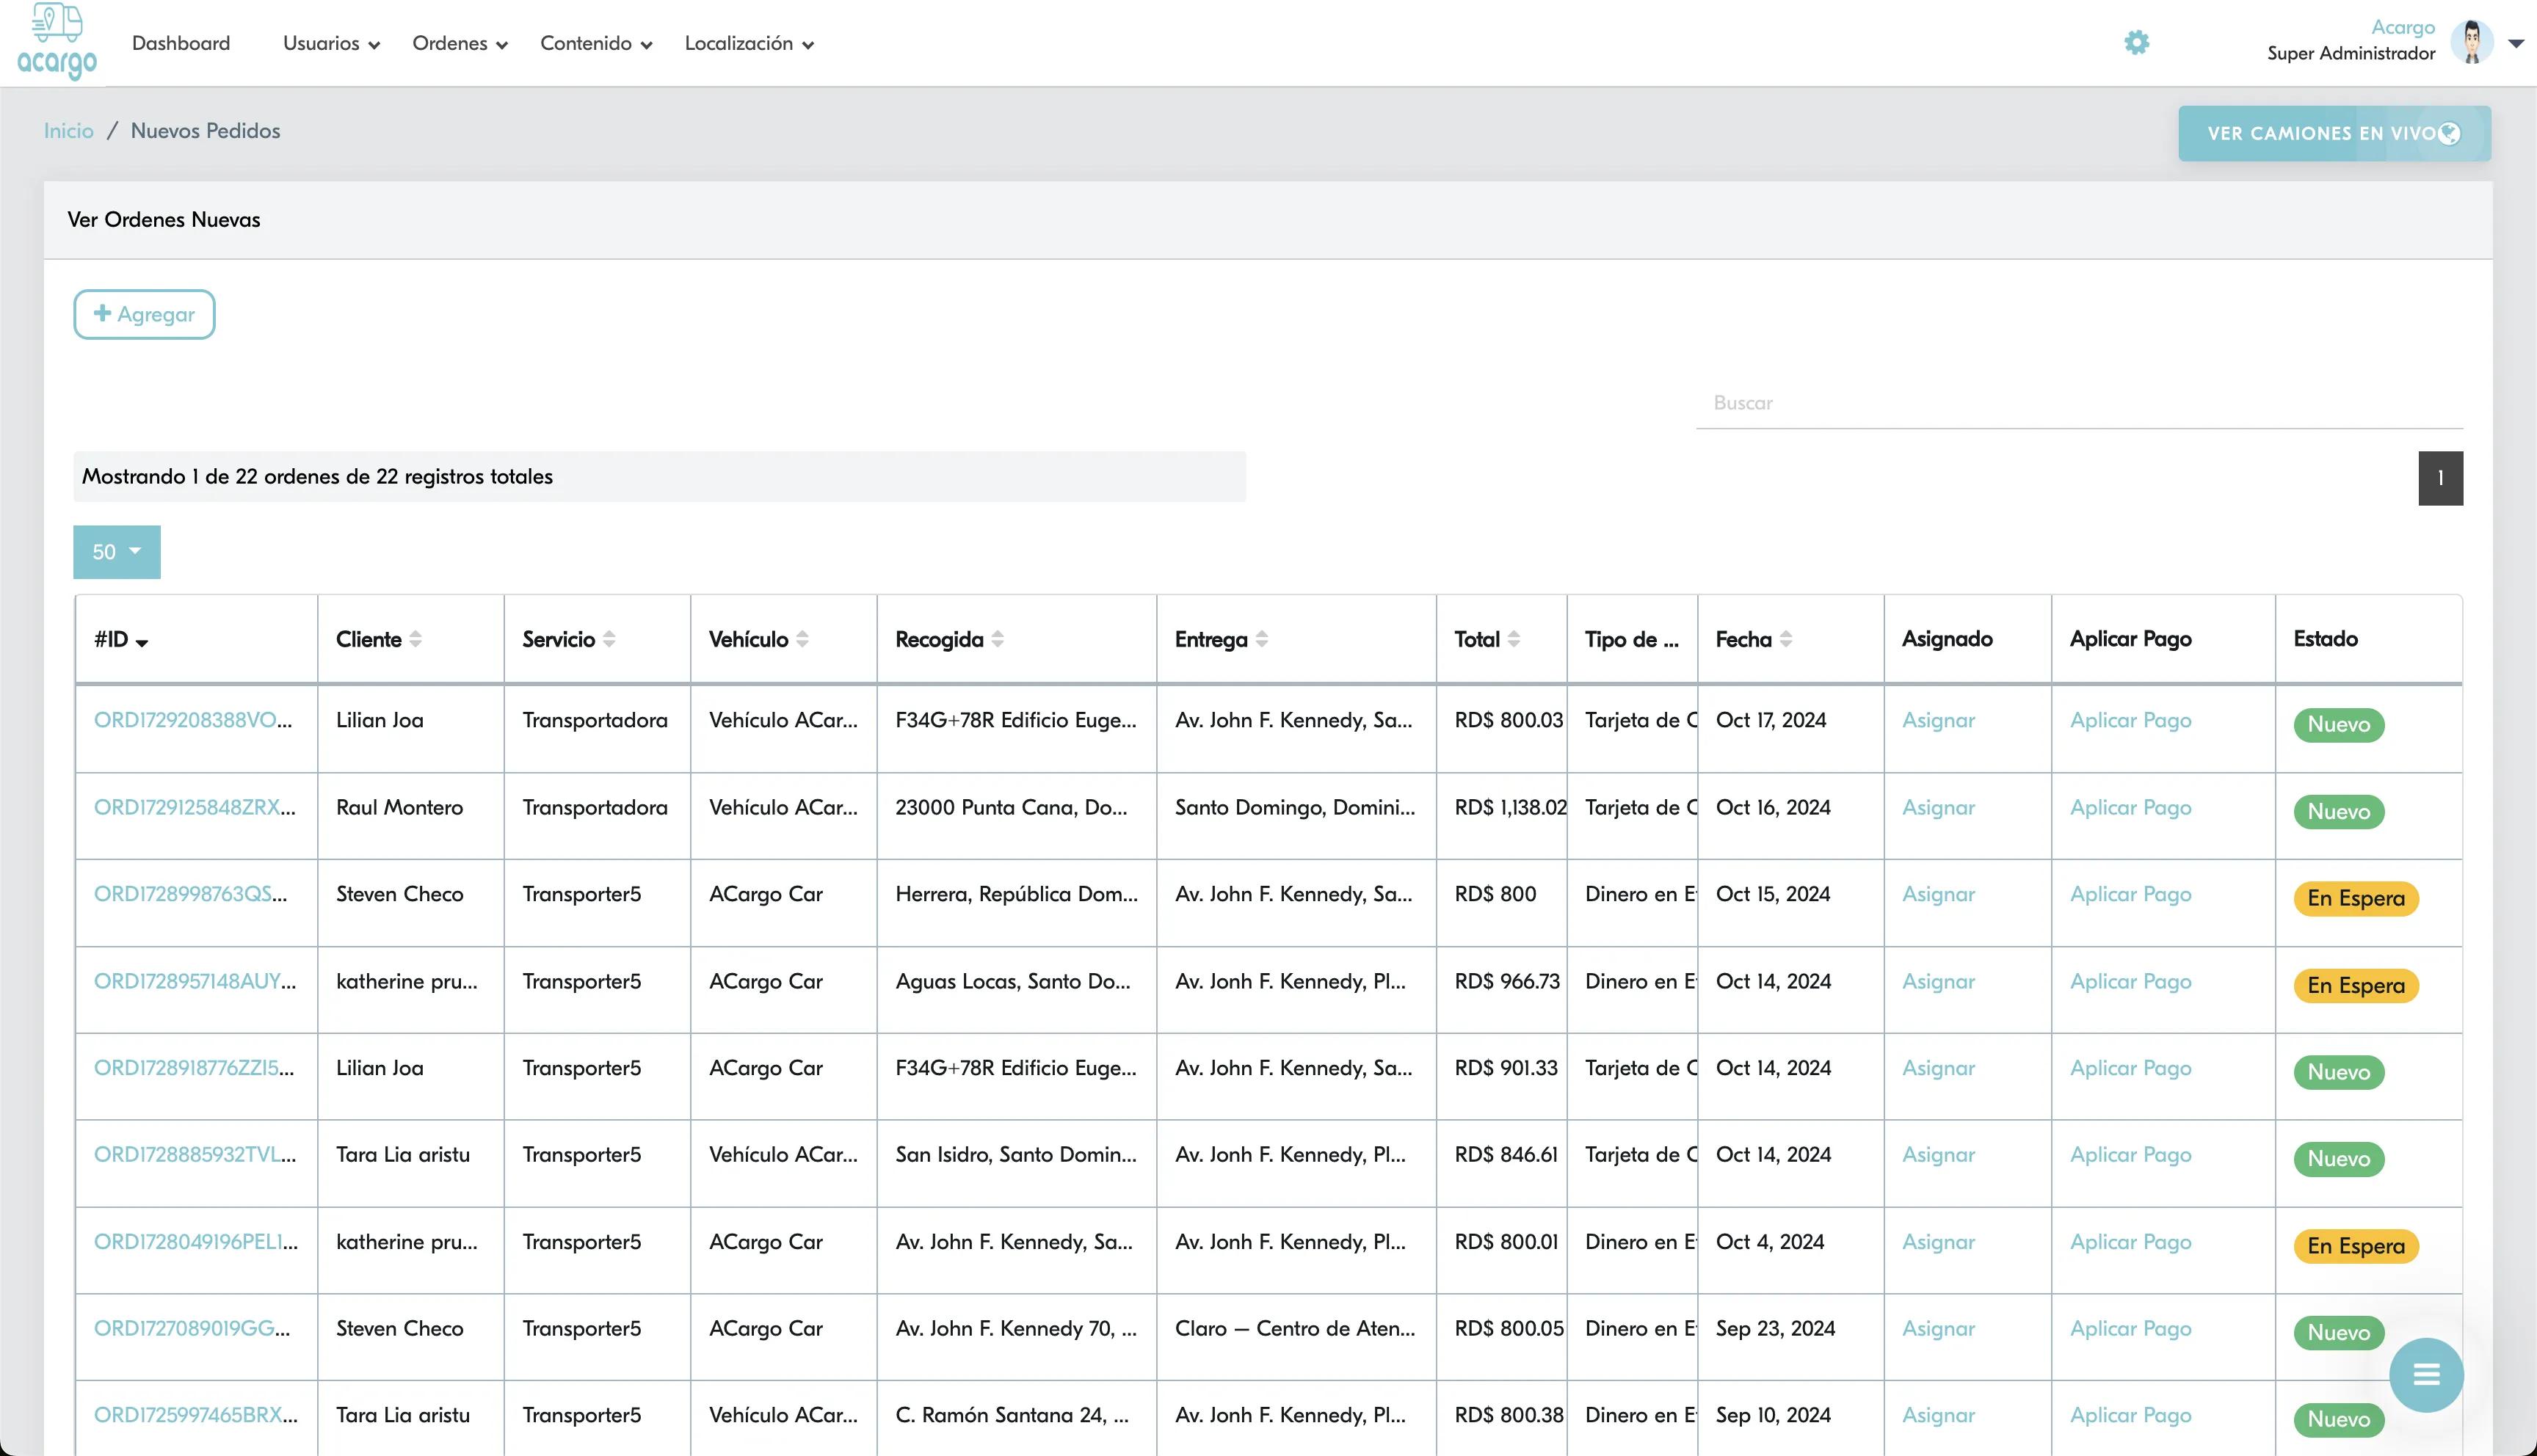This screenshot has height=1456, width=2537.
Task: Click Ver Camiones En Vivo button
Action: pyautogui.click(x=2334, y=133)
